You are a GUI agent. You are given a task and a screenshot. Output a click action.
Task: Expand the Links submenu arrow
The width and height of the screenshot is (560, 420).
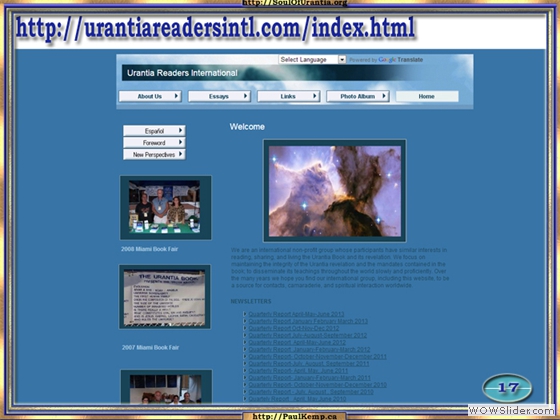315,96
